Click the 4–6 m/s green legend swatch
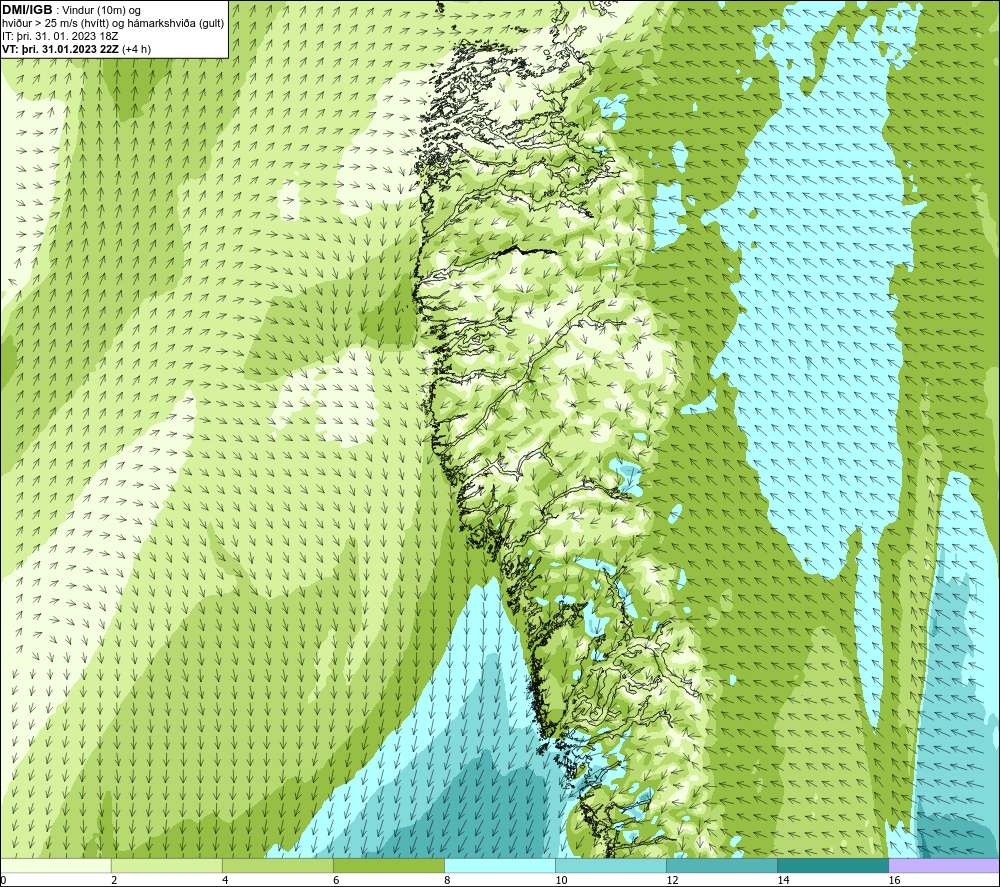 tap(278, 865)
